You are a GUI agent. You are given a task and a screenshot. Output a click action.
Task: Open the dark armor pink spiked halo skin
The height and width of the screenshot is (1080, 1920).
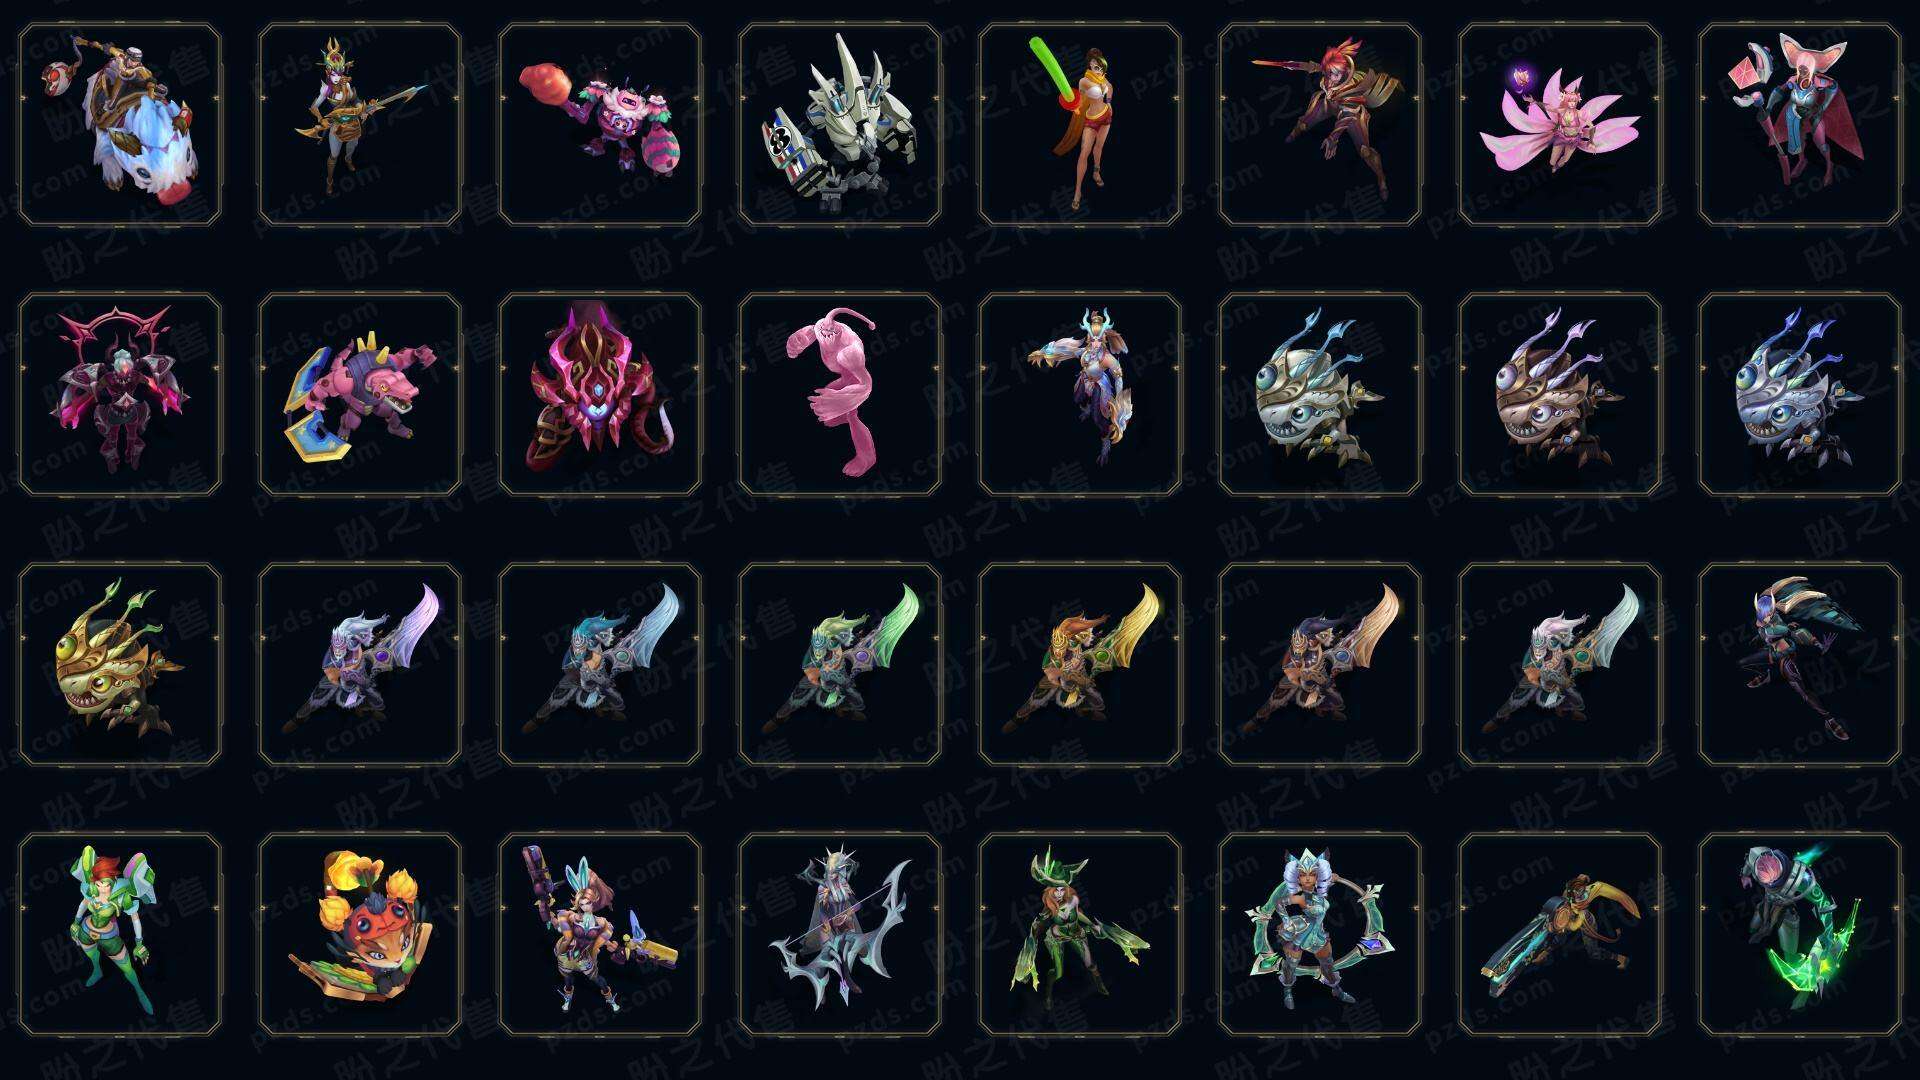pos(120,394)
